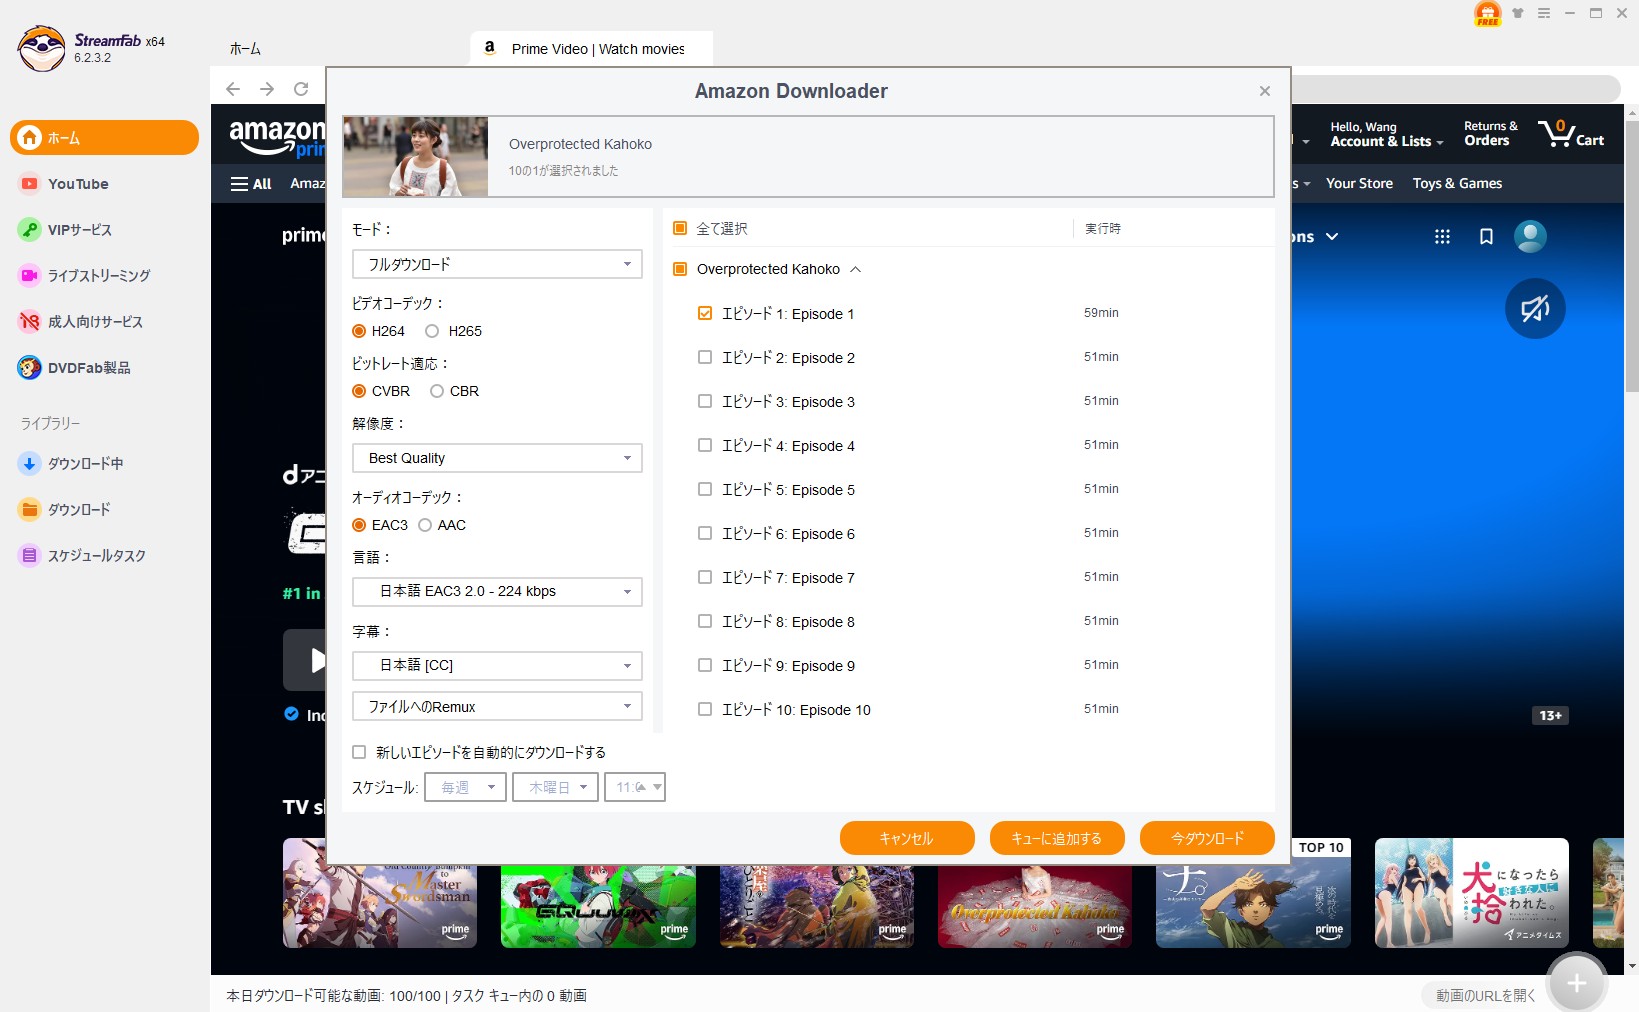Open Account & Lists menu

(1386, 134)
